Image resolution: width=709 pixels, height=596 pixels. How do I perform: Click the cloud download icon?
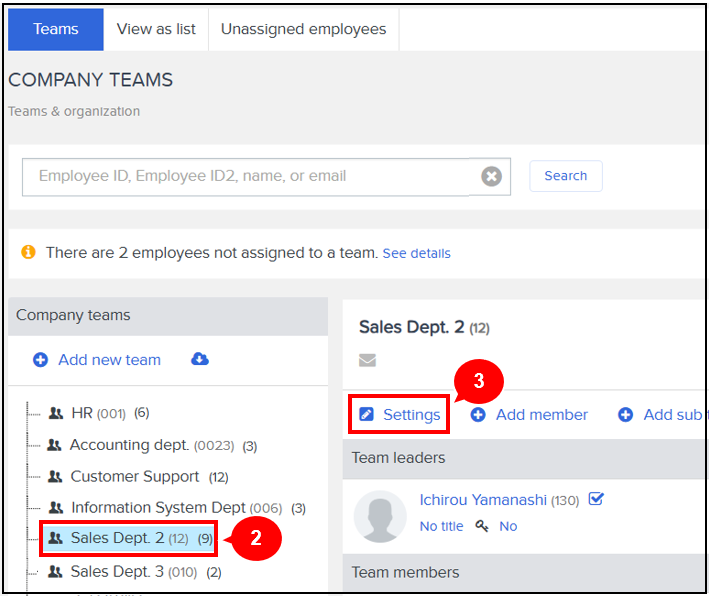200,359
